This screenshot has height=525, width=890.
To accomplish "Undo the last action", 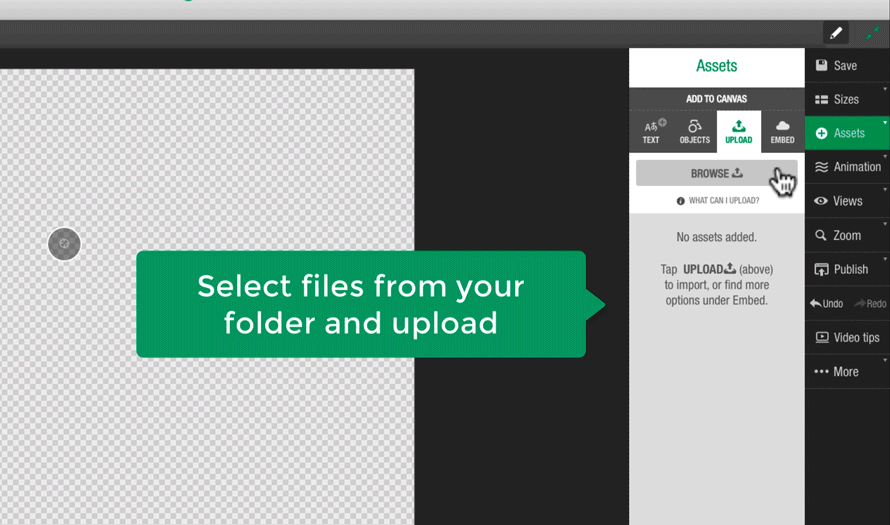I will tap(826, 304).
